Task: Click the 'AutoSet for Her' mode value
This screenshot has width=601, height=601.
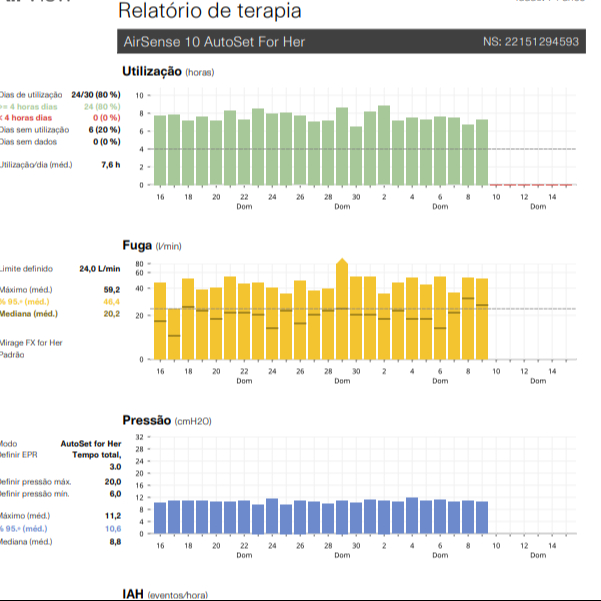Action: 90,443
